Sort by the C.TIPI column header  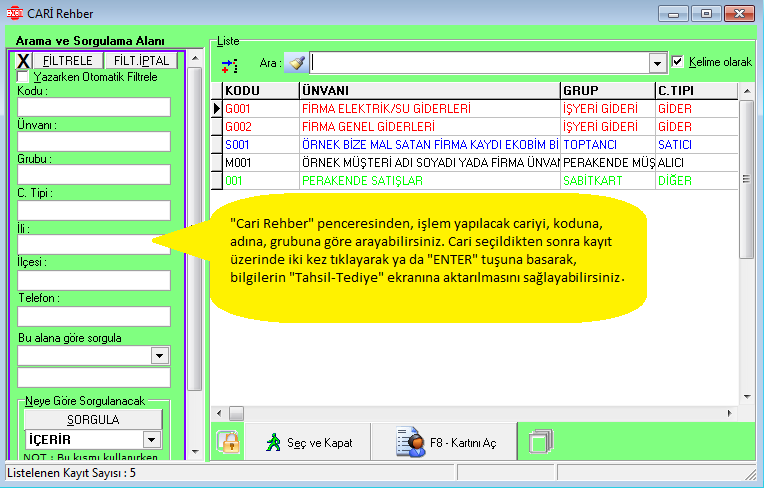point(697,91)
